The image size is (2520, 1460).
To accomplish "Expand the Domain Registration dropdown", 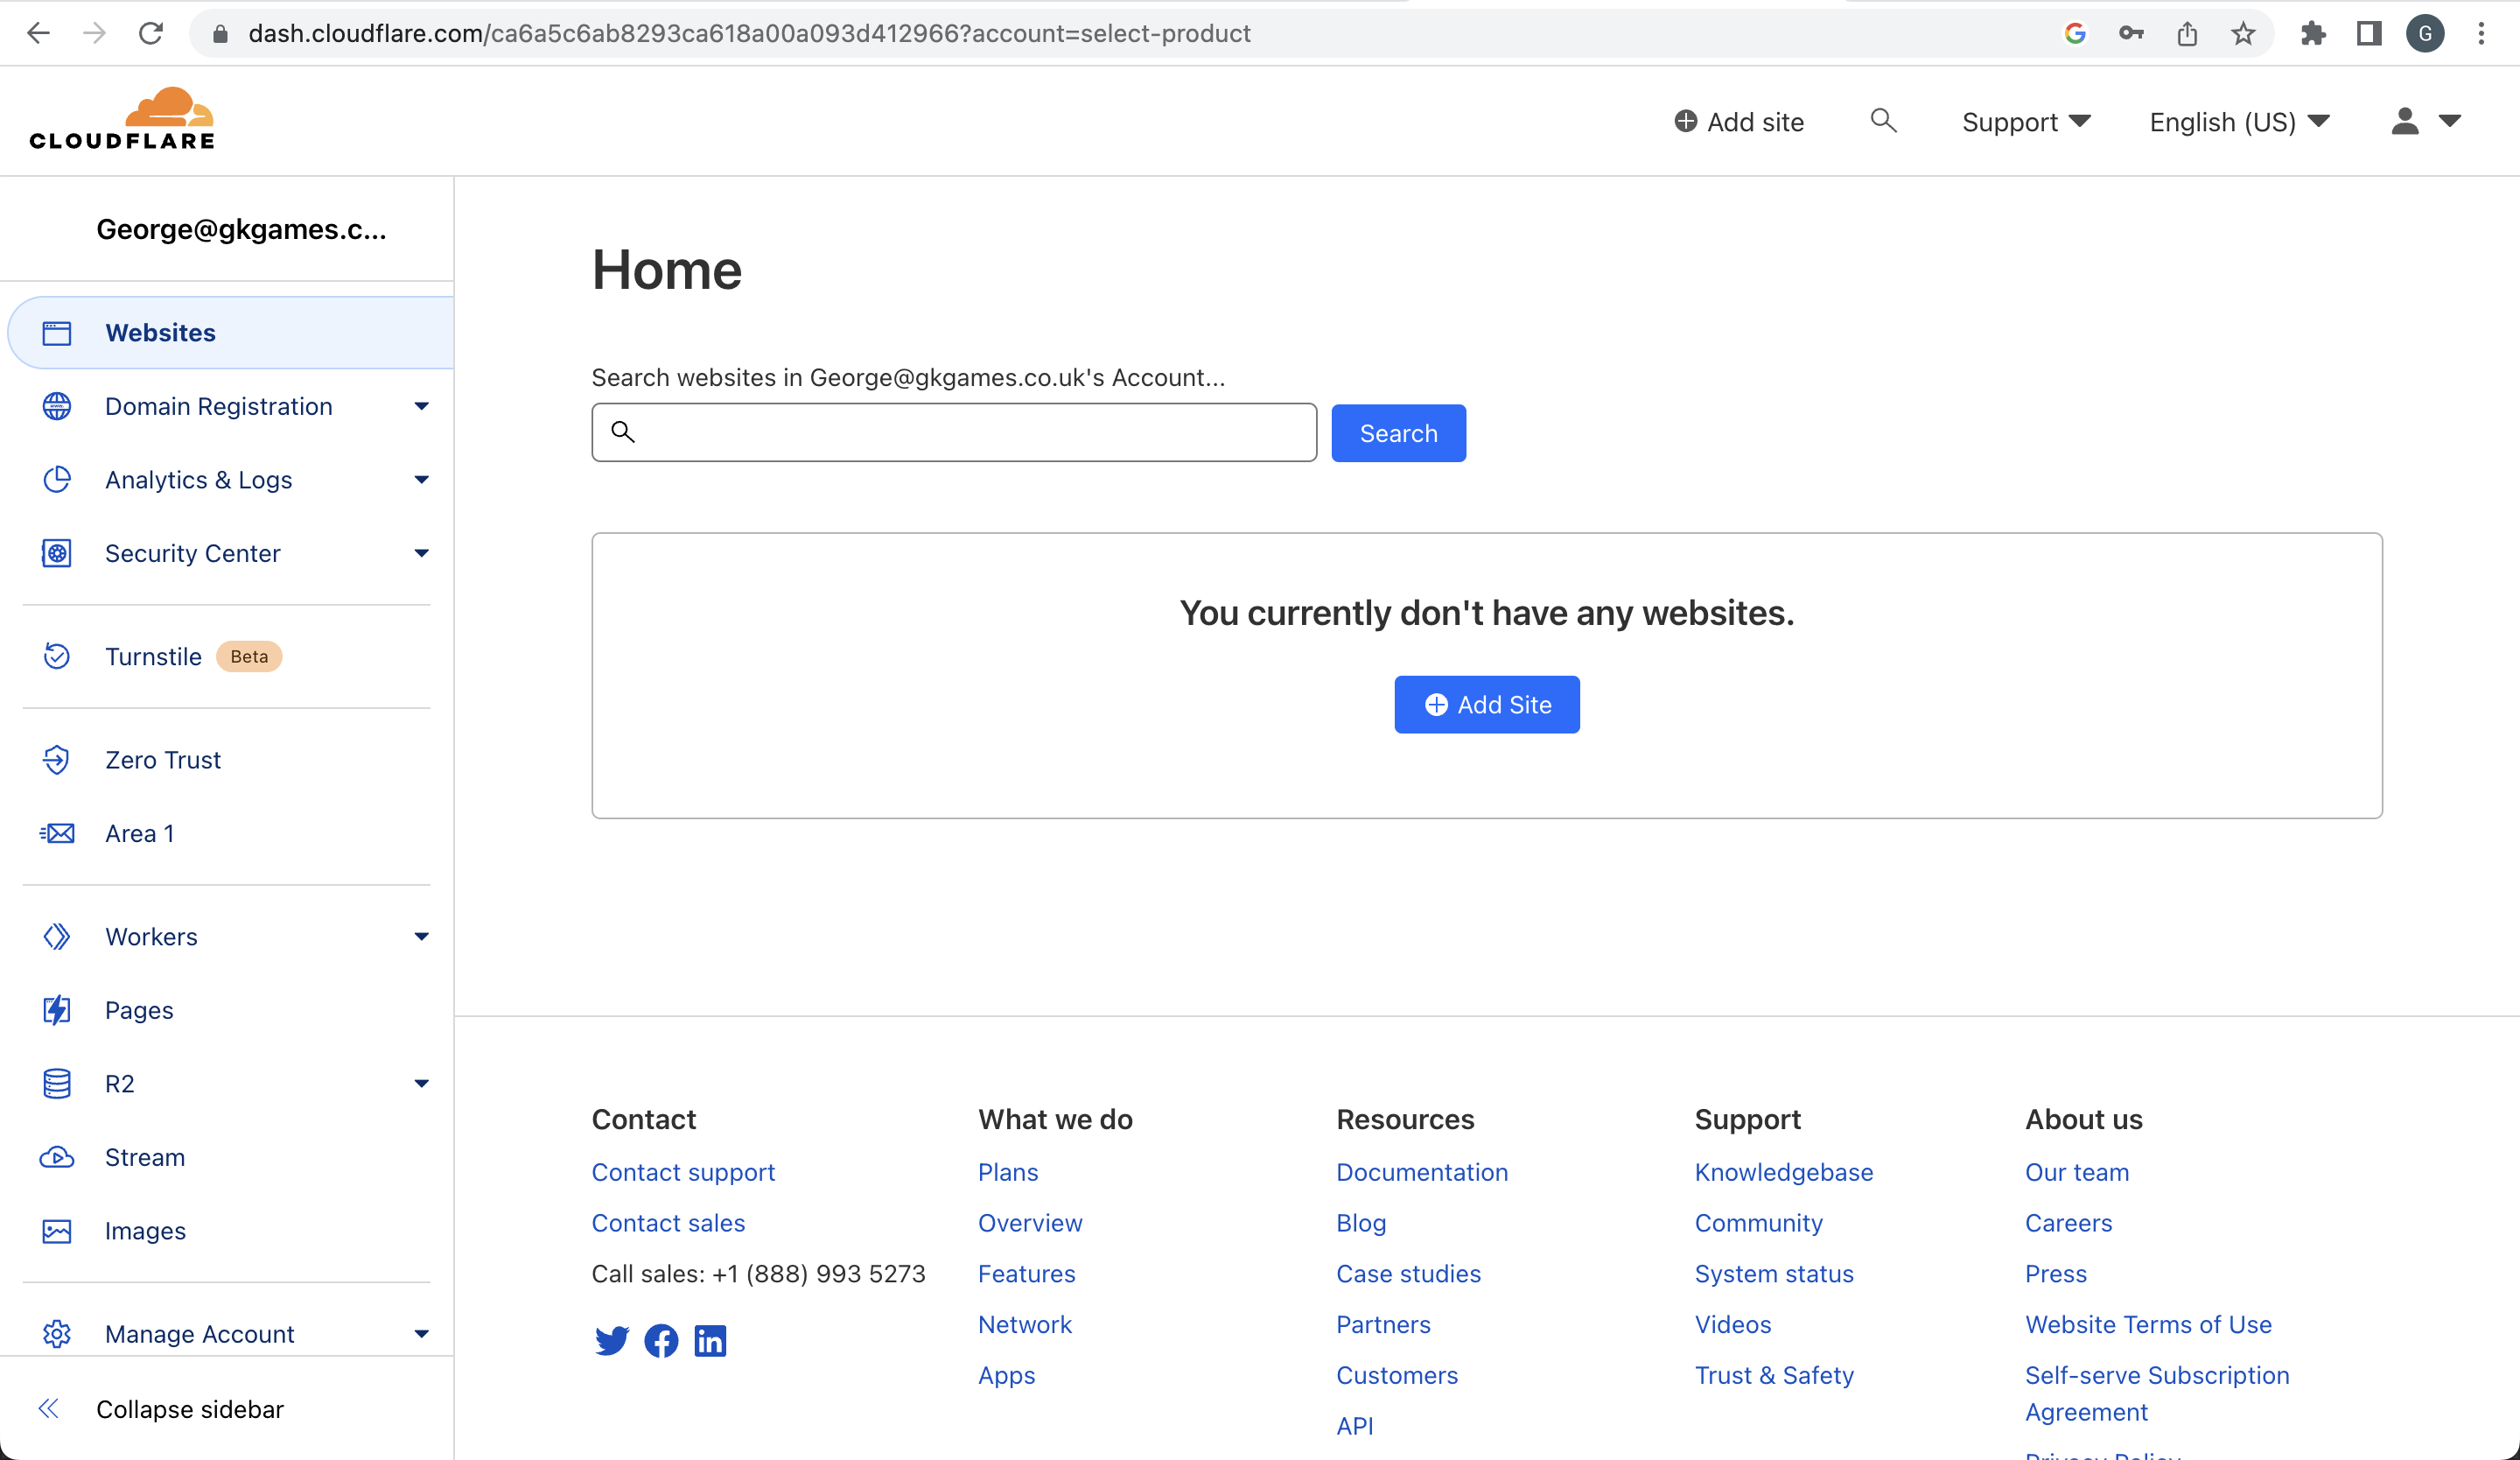I will click(422, 405).
